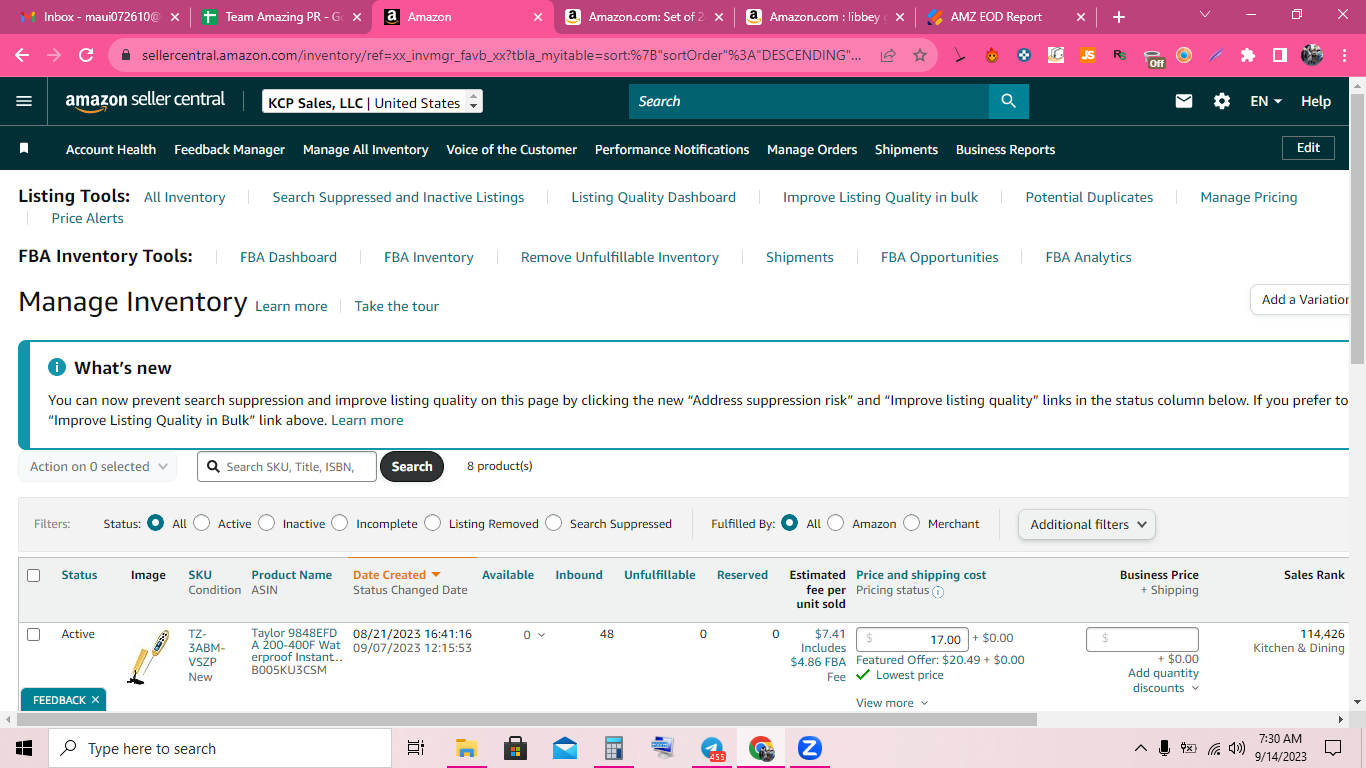
Task: Sort by the Date Created column
Action: click(396, 575)
